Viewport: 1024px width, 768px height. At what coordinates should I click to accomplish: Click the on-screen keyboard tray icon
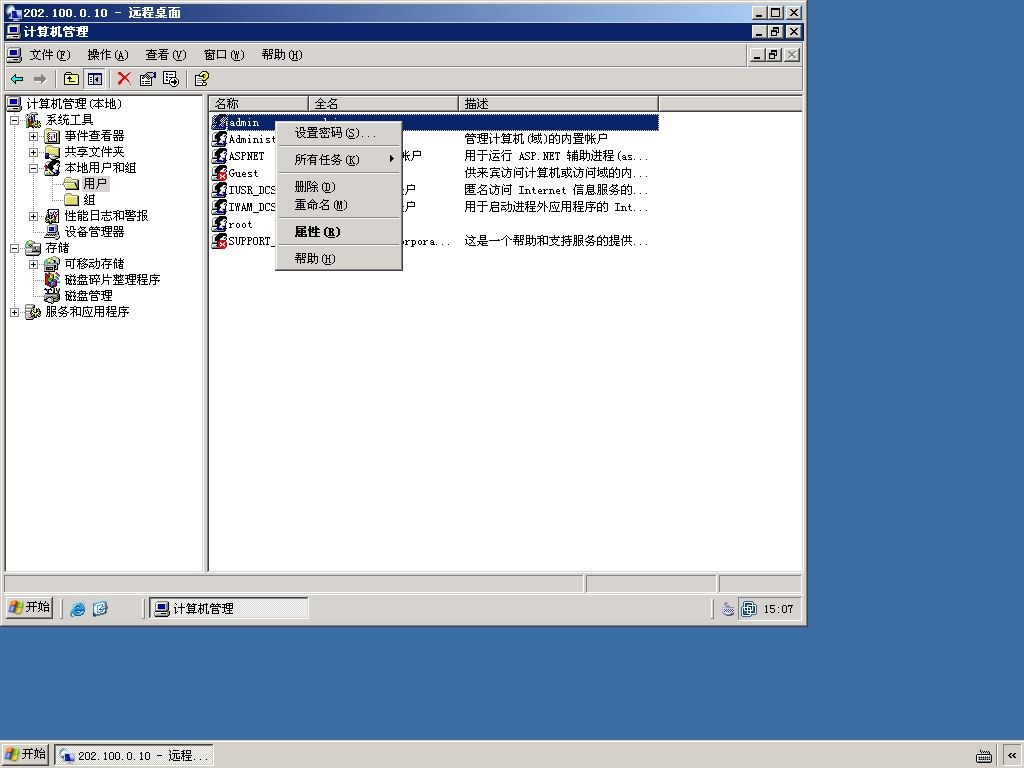[984, 756]
